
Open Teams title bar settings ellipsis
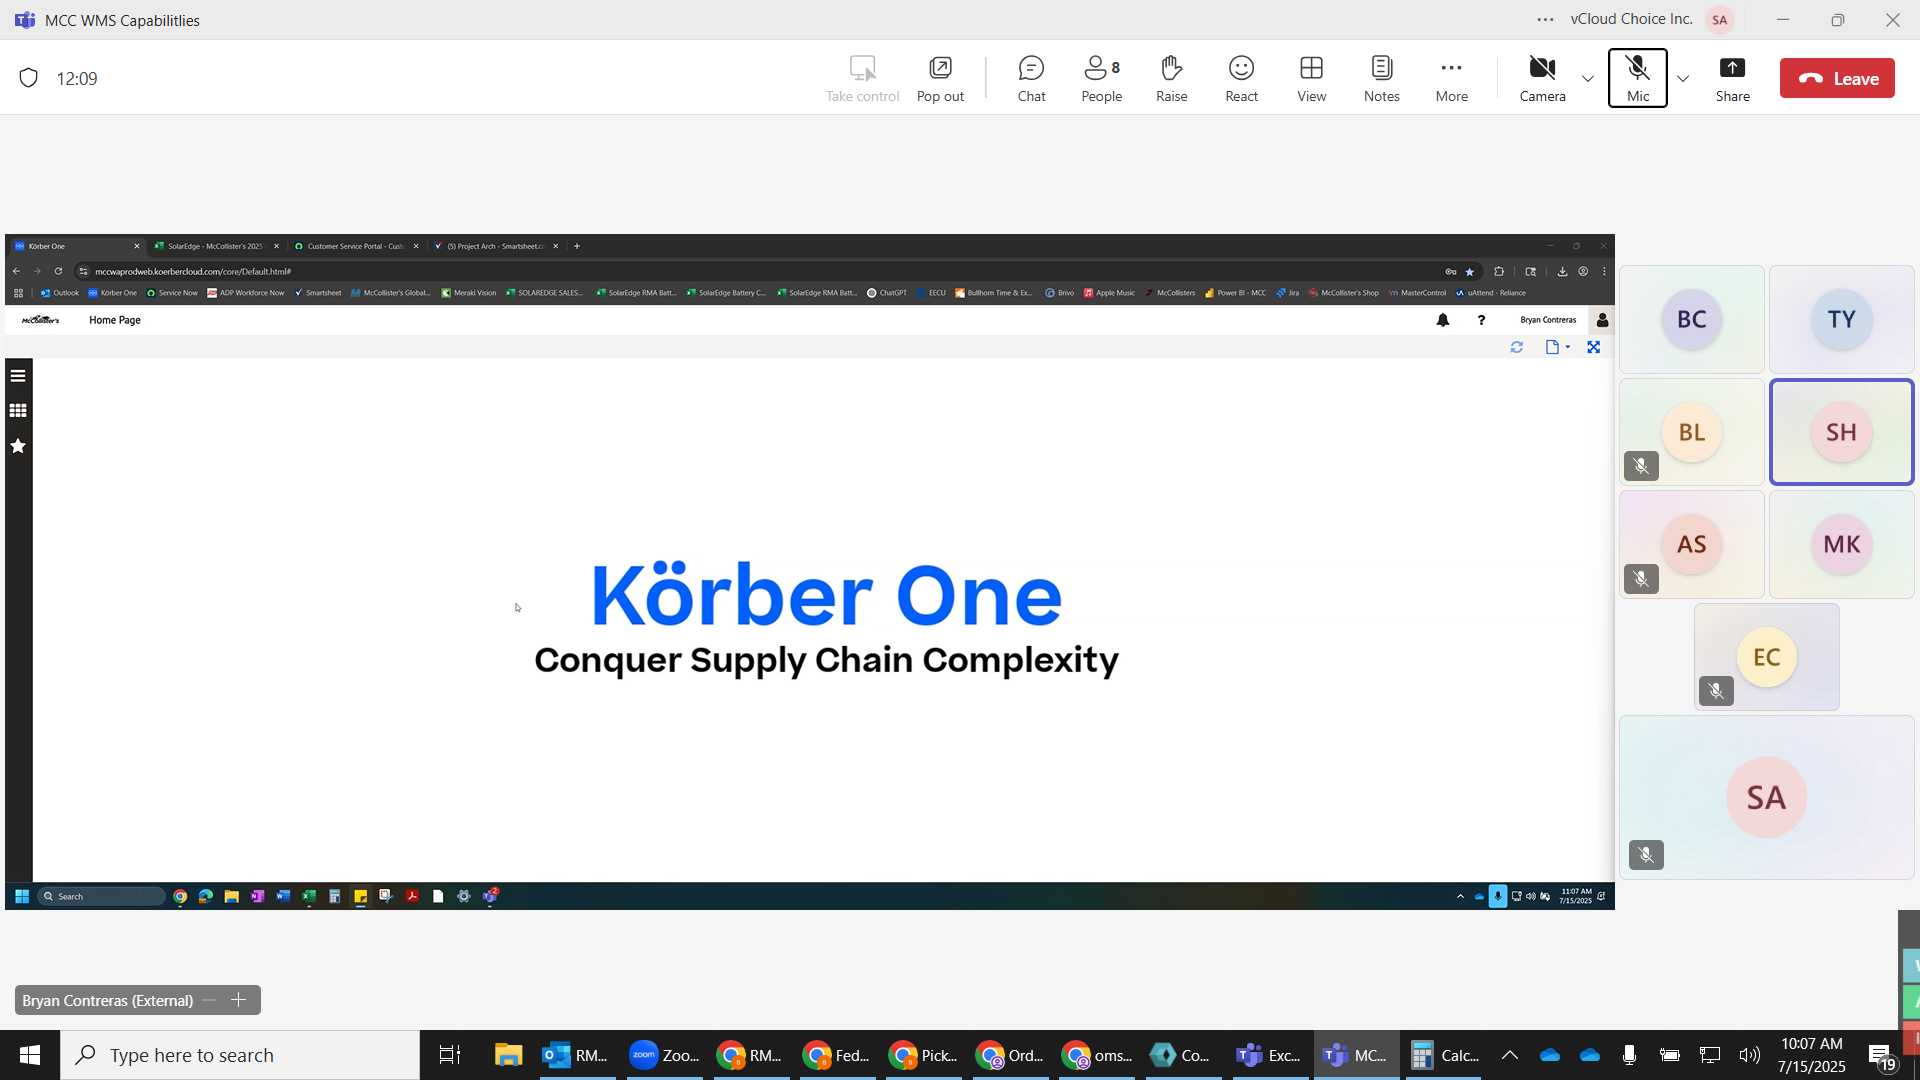1545,19
